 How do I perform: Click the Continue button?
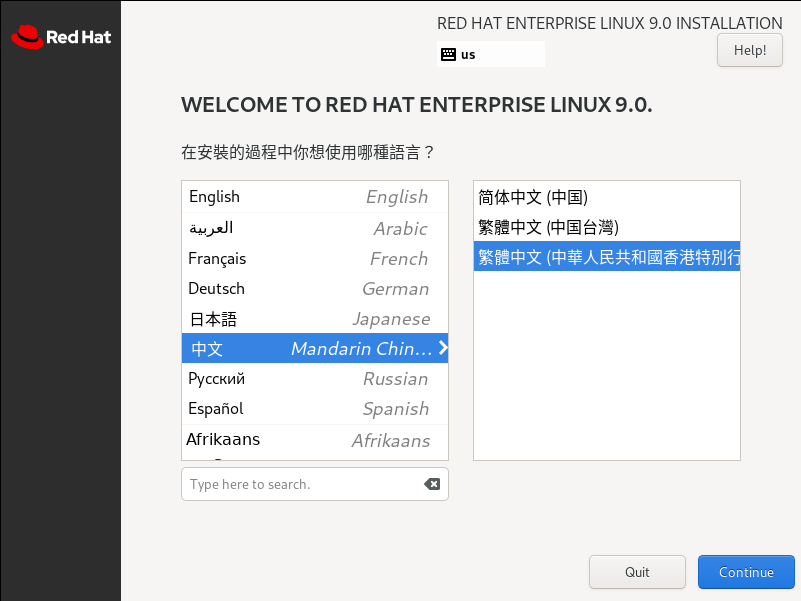click(x=746, y=571)
